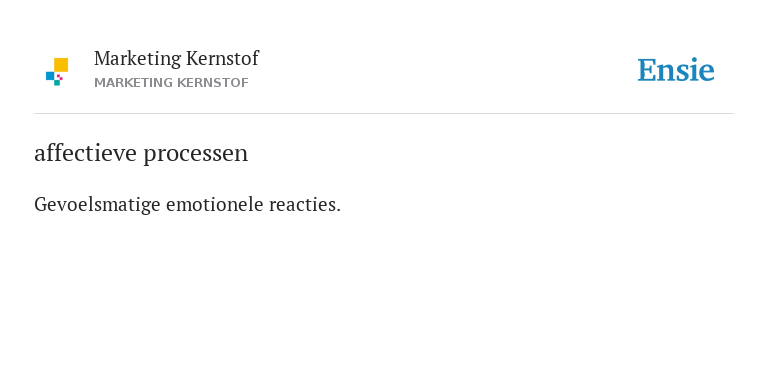The width and height of the screenshot is (768, 384).
Task: Click the horizontal divider line below header
Action: click(x=384, y=114)
